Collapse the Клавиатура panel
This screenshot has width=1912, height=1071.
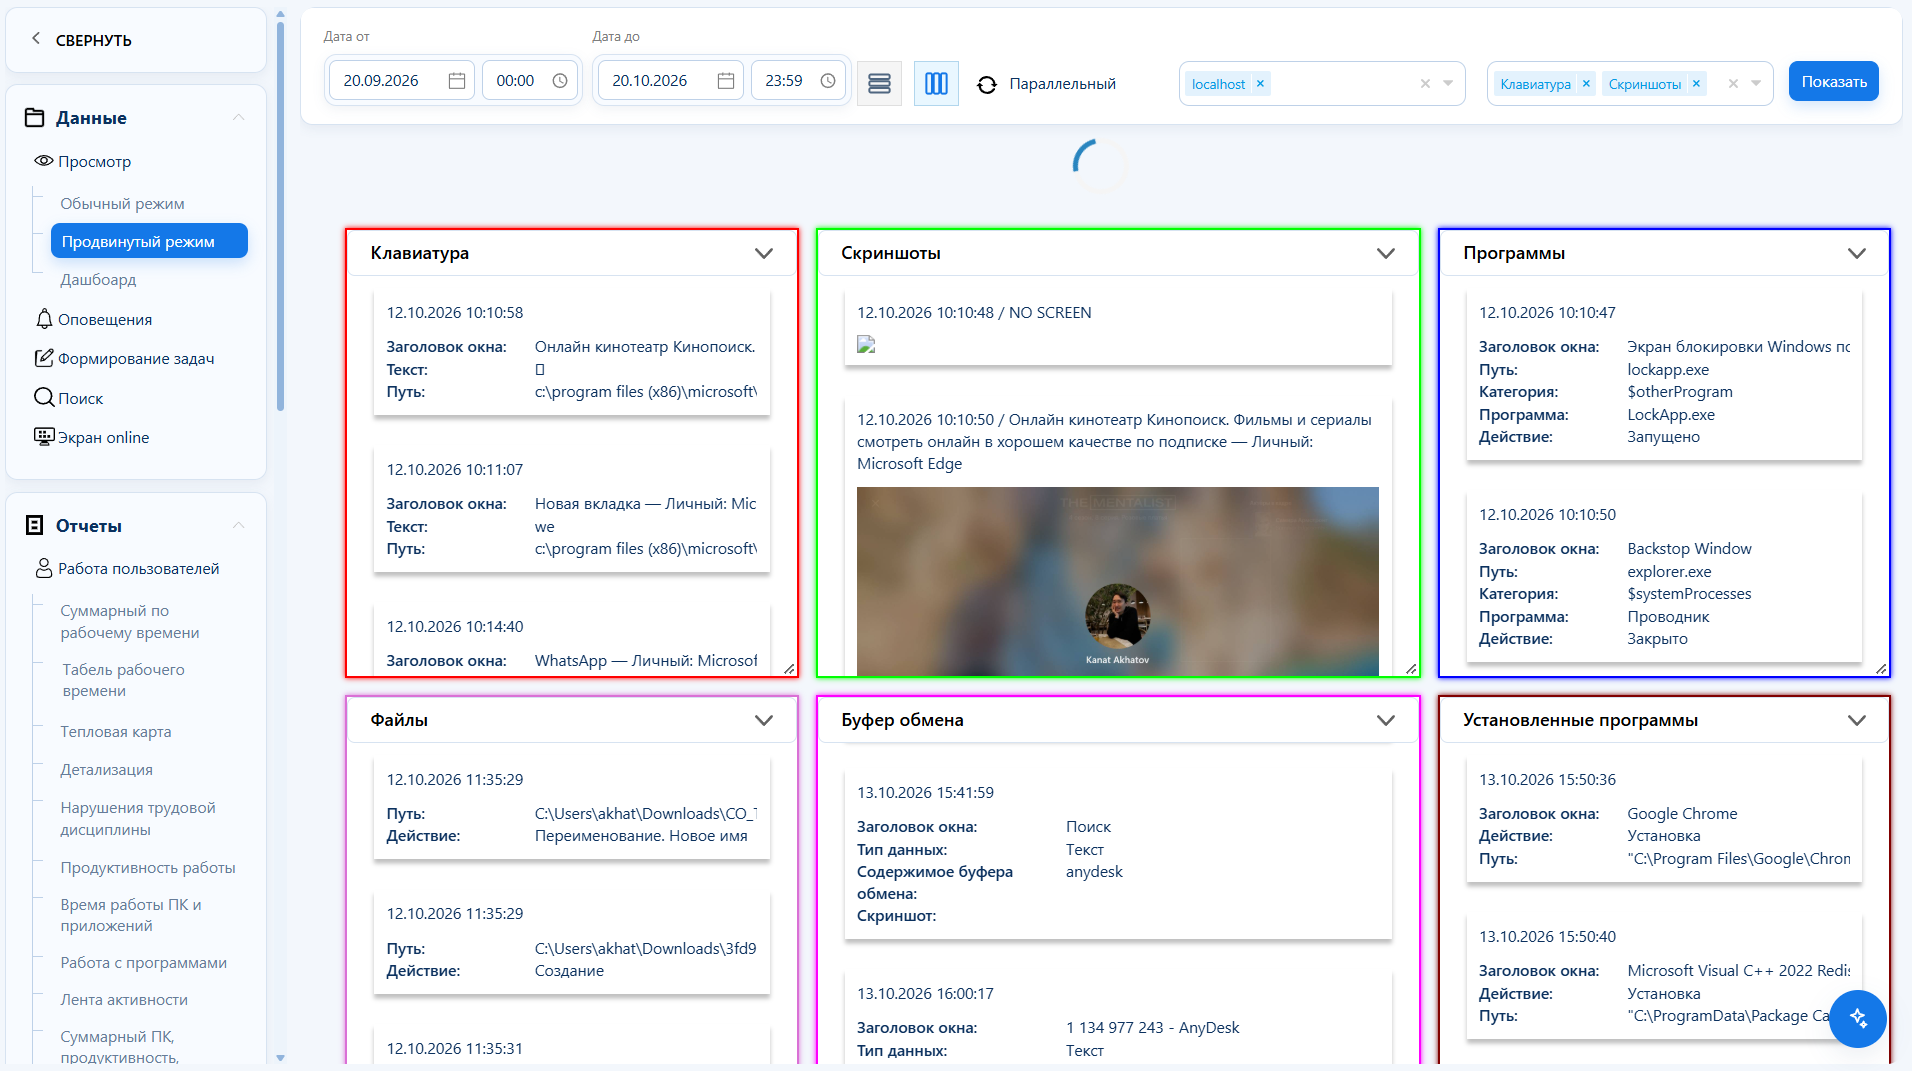pyautogui.click(x=764, y=254)
